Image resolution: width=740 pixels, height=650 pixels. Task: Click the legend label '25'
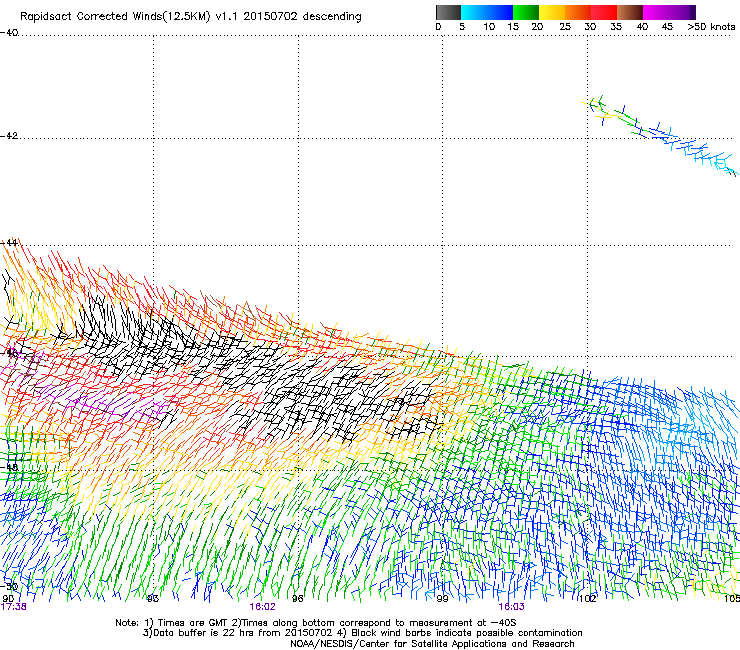pyautogui.click(x=565, y=27)
